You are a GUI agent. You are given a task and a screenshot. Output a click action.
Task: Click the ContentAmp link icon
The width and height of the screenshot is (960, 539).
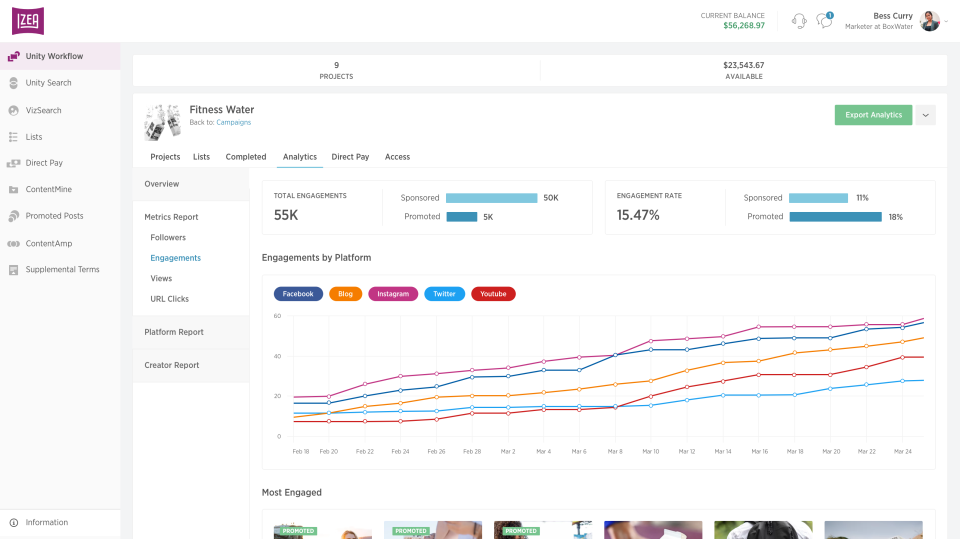(13, 243)
